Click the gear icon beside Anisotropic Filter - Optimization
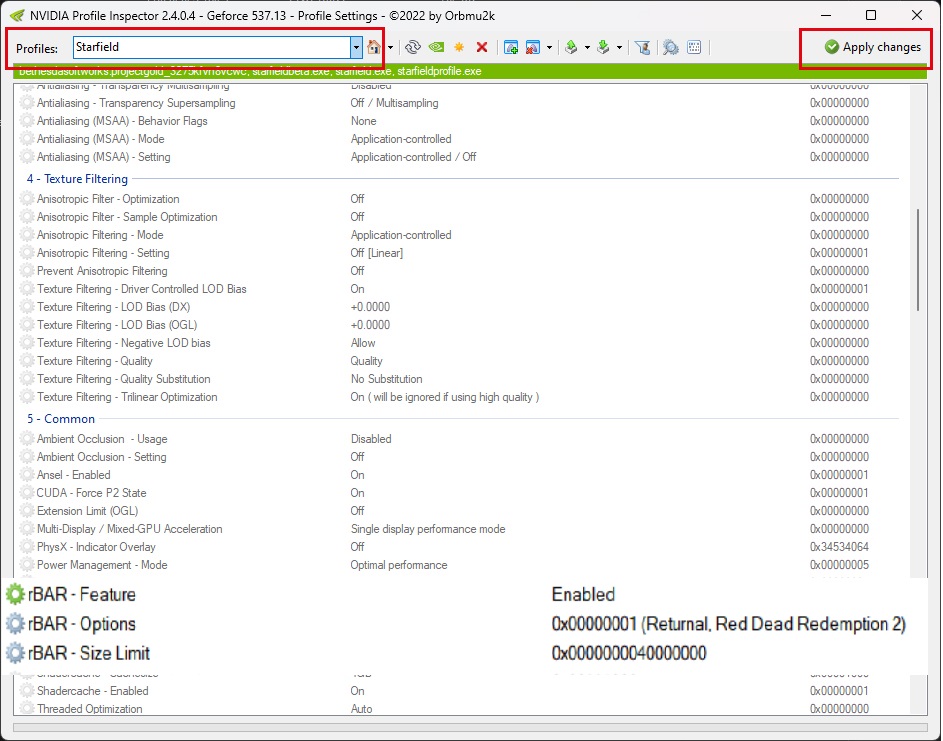 (27, 198)
